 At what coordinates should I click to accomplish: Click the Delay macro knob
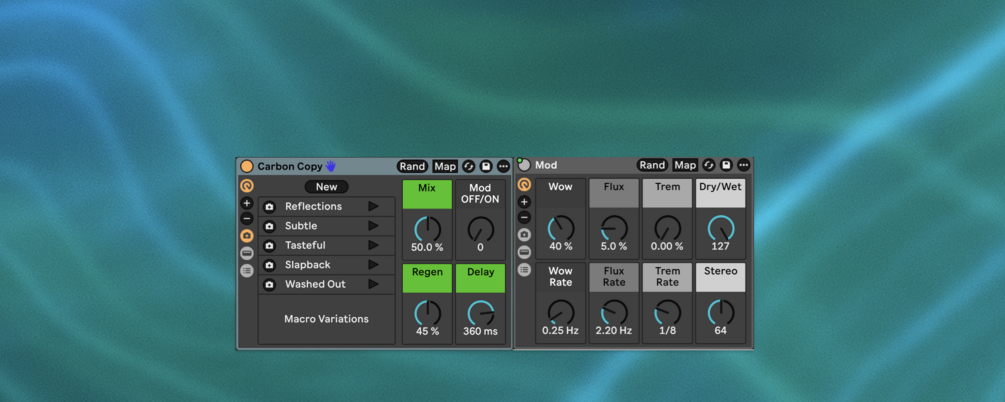click(x=481, y=313)
